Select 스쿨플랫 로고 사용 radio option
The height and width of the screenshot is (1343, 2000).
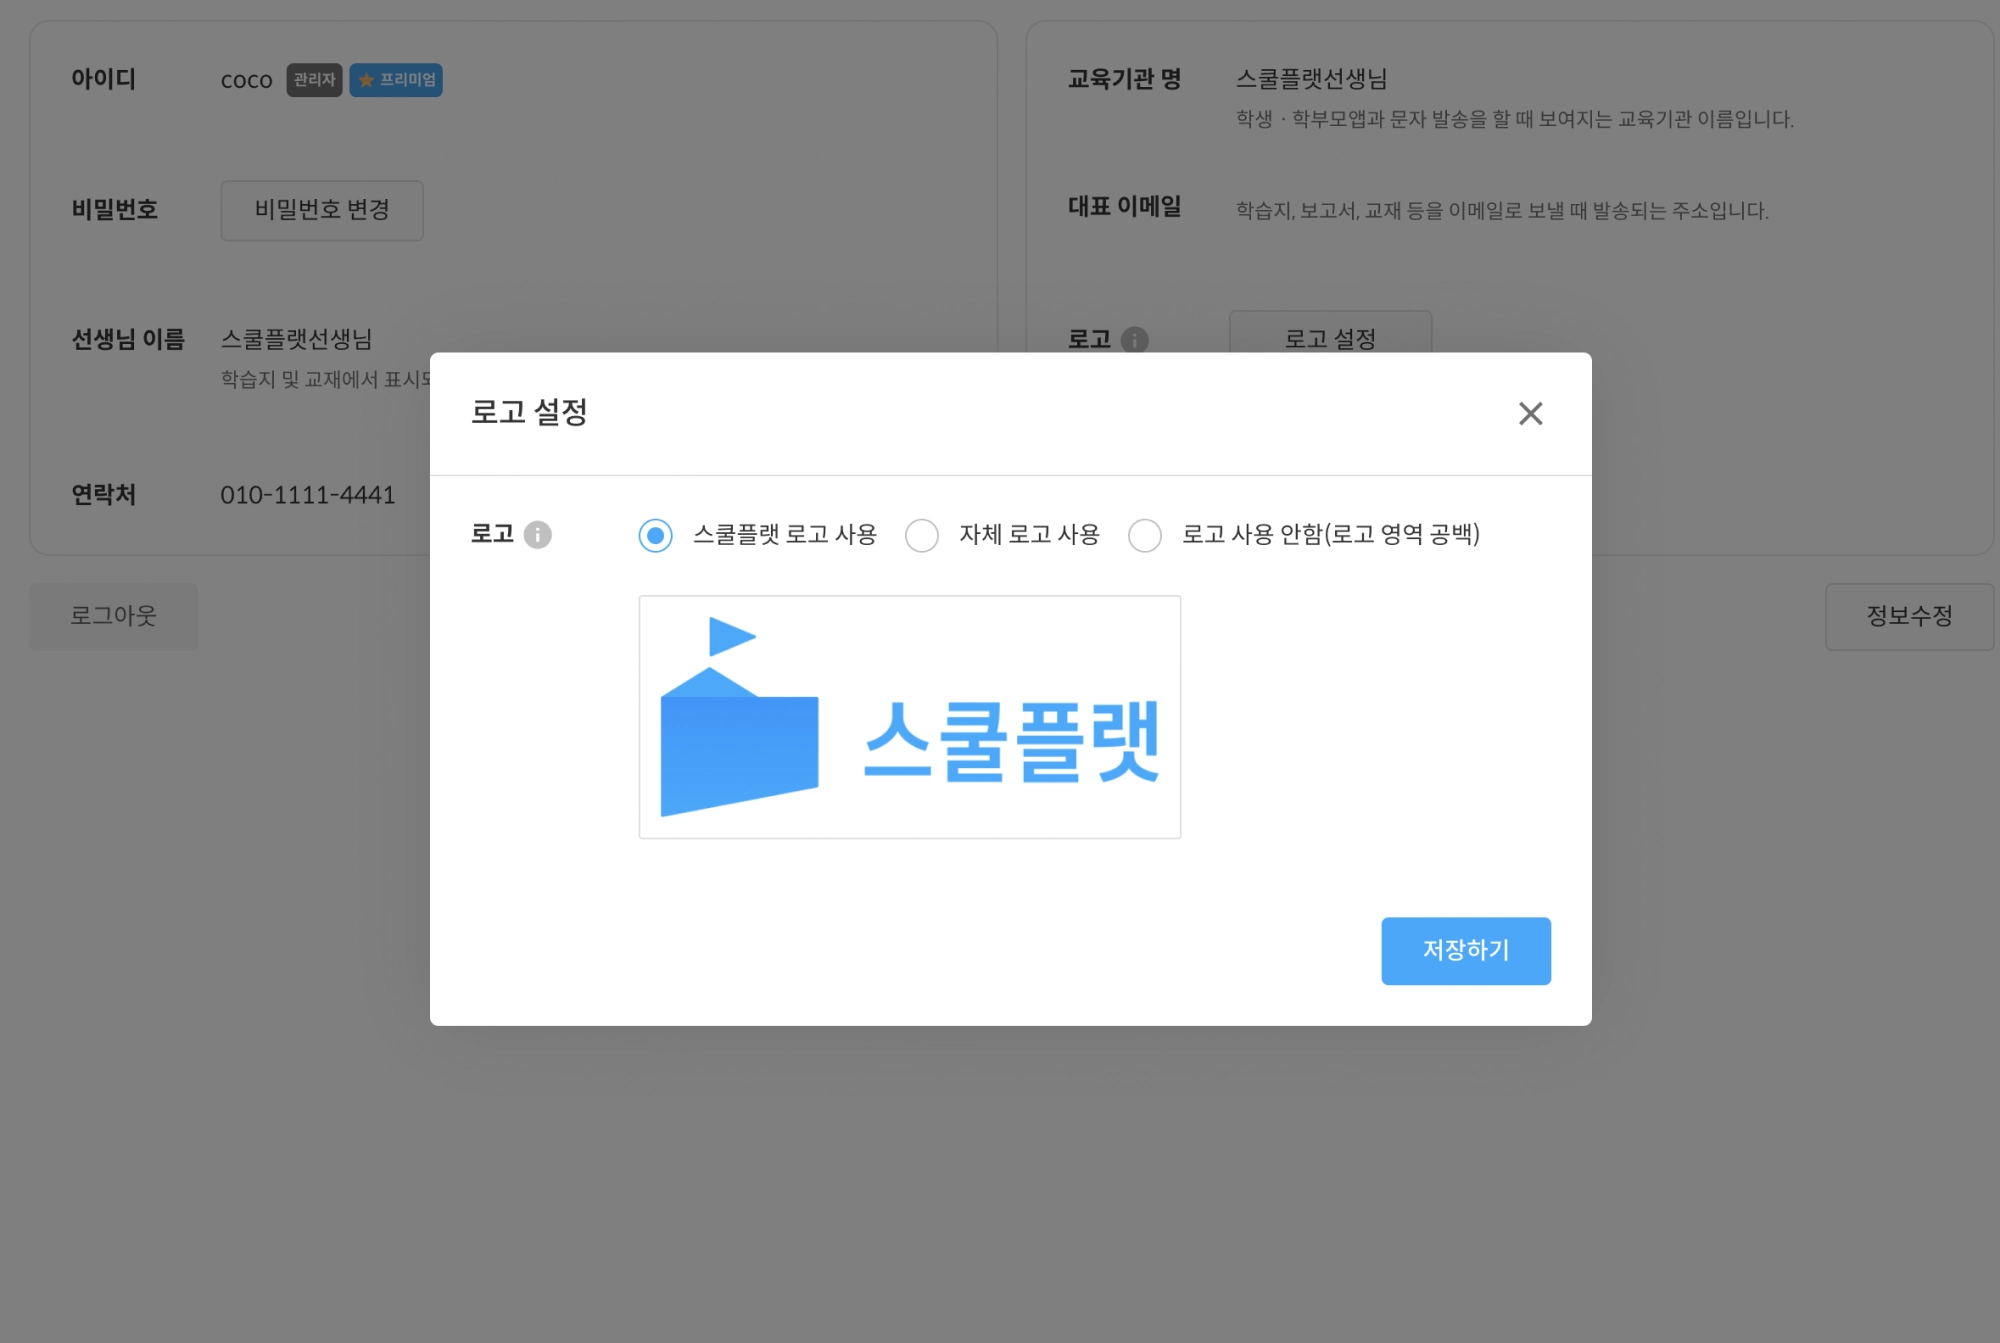coord(656,535)
